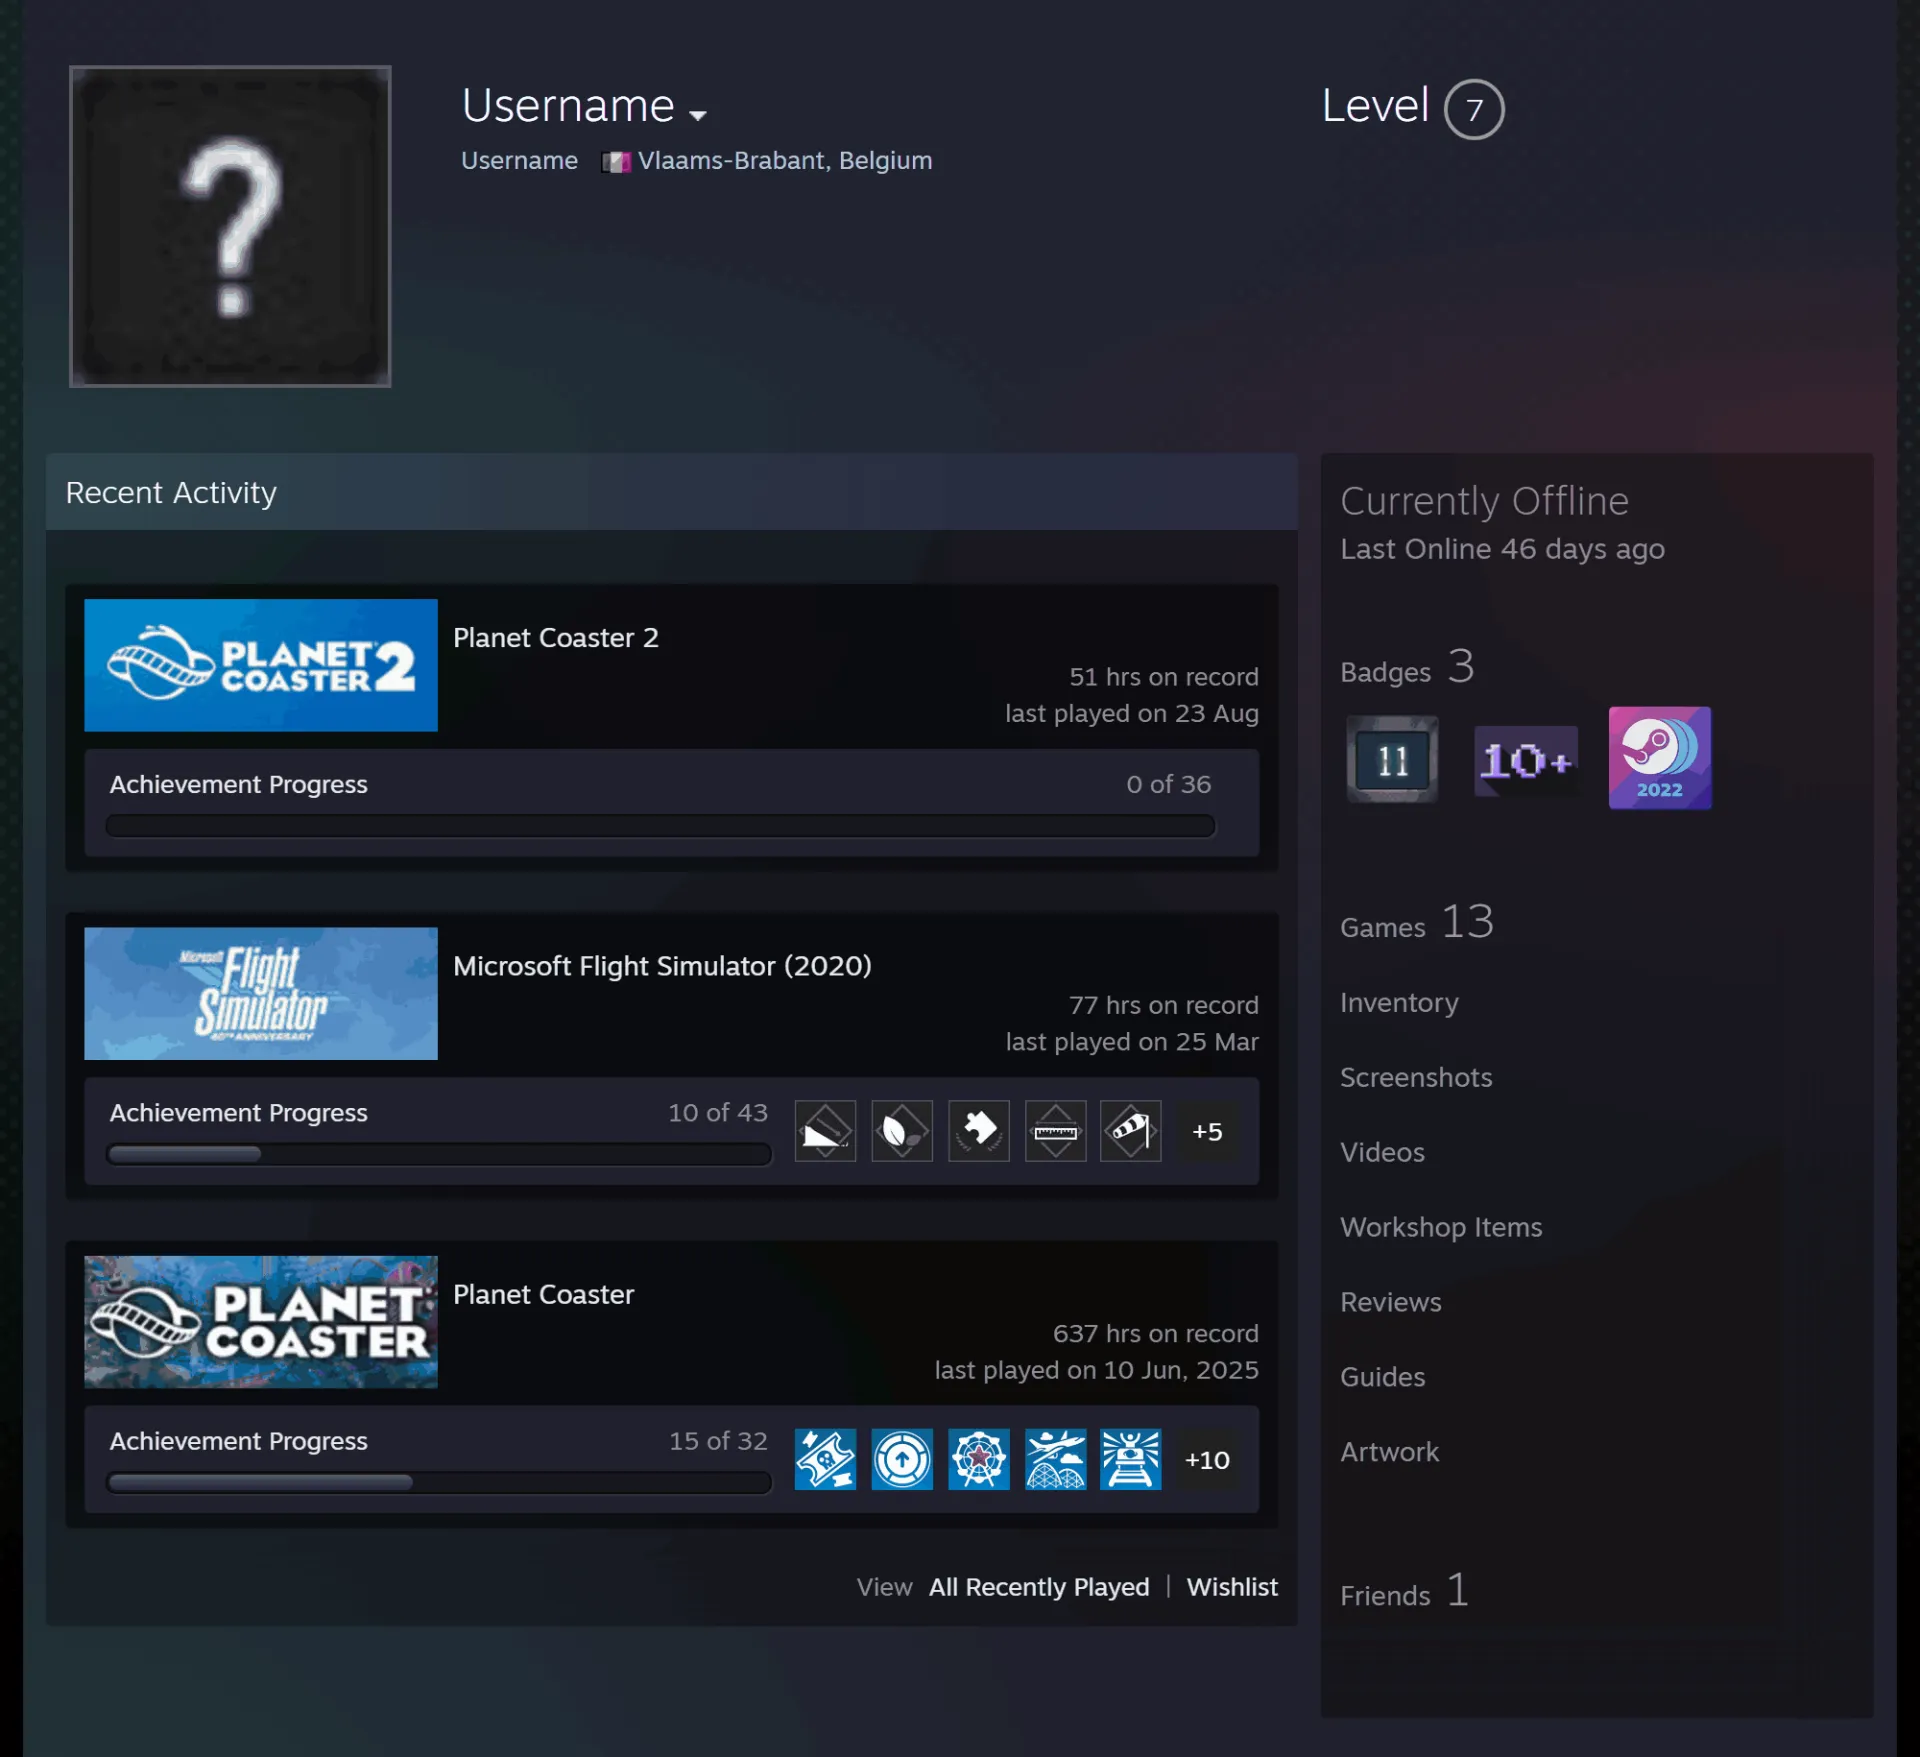Image resolution: width=1920 pixels, height=1757 pixels.
Task: Open first Flight Simulator achievement icon
Action: point(825,1131)
